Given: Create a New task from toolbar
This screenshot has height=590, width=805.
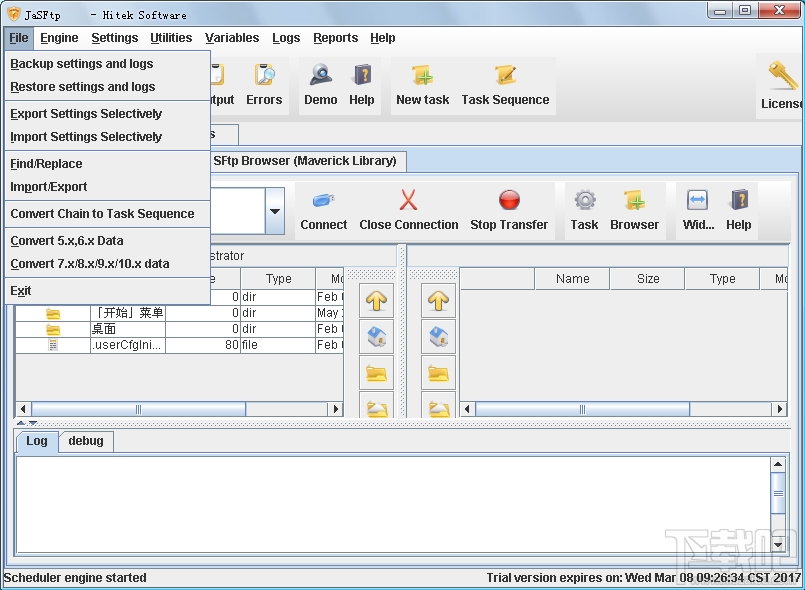Looking at the screenshot, I should pyautogui.click(x=423, y=85).
